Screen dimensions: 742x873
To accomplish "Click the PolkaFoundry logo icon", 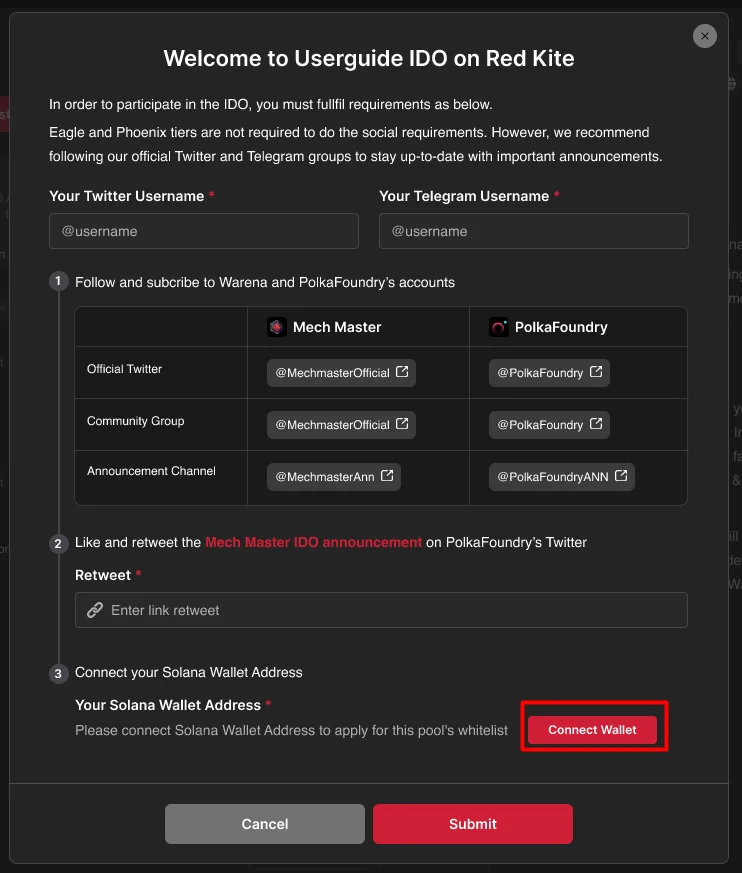I will click(x=499, y=327).
